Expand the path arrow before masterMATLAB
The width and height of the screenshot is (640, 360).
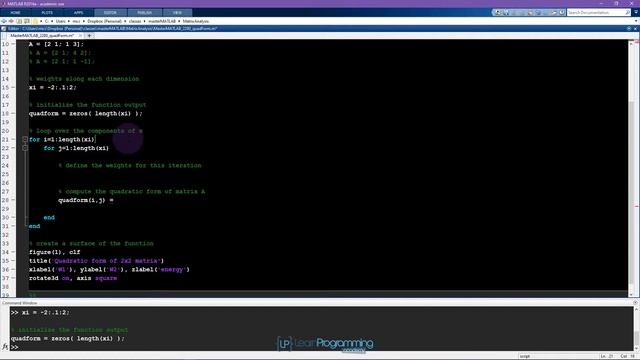point(144,21)
